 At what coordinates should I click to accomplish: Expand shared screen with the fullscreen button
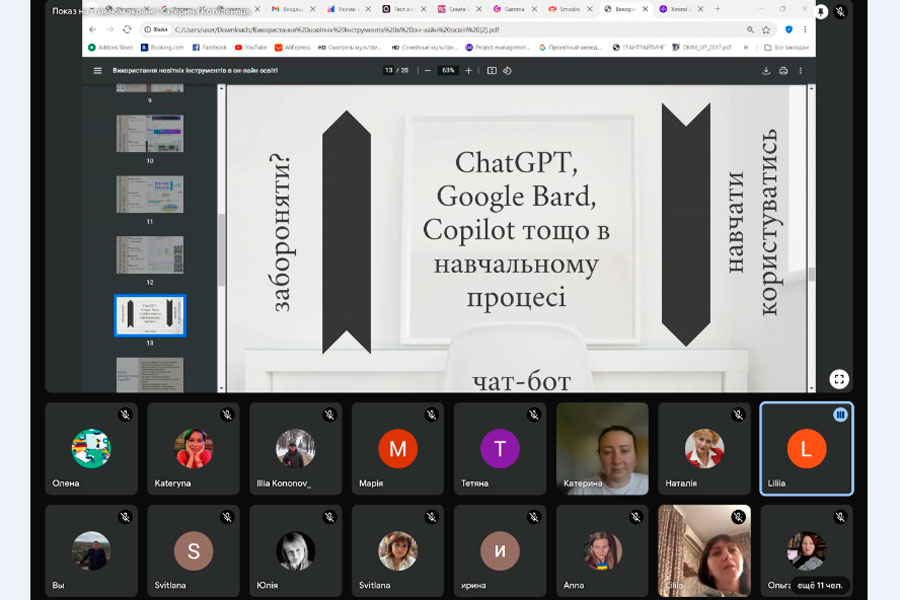[838, 379]
